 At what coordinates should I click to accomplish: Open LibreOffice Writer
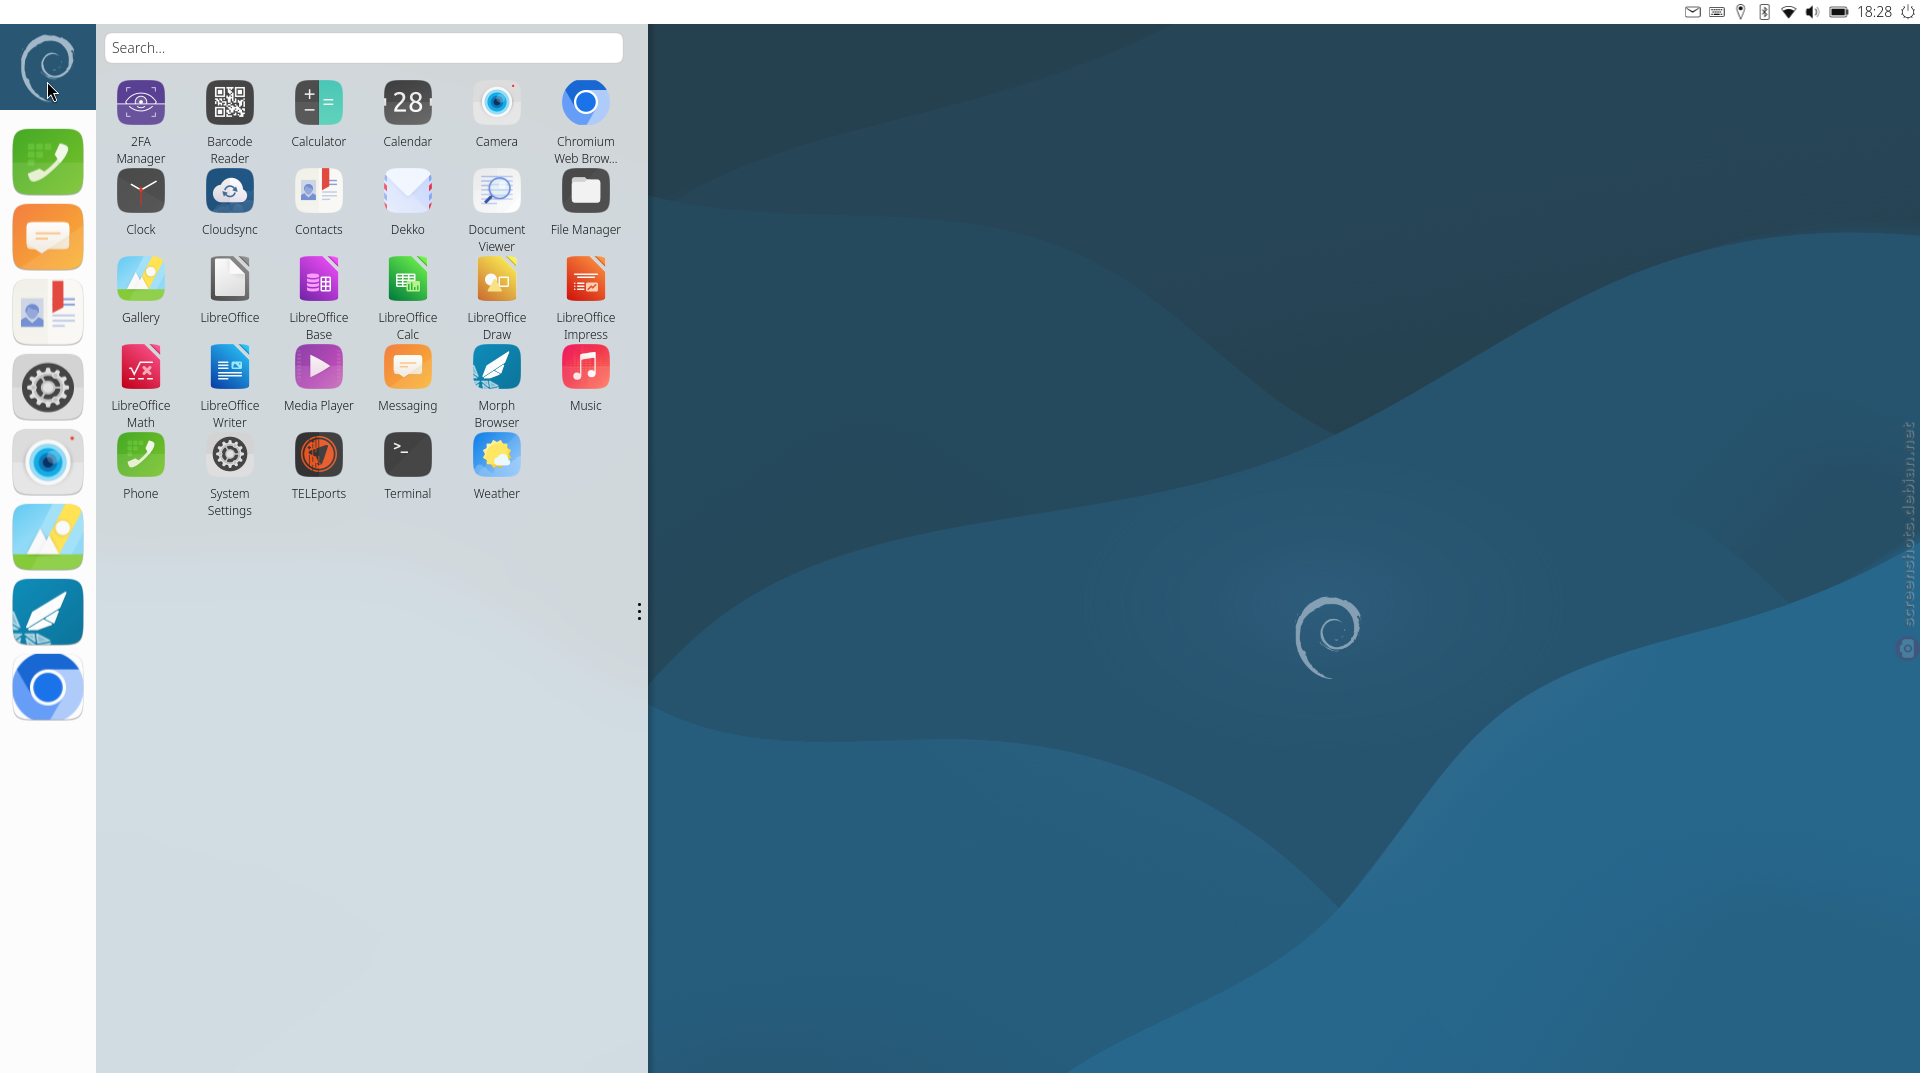230,367
